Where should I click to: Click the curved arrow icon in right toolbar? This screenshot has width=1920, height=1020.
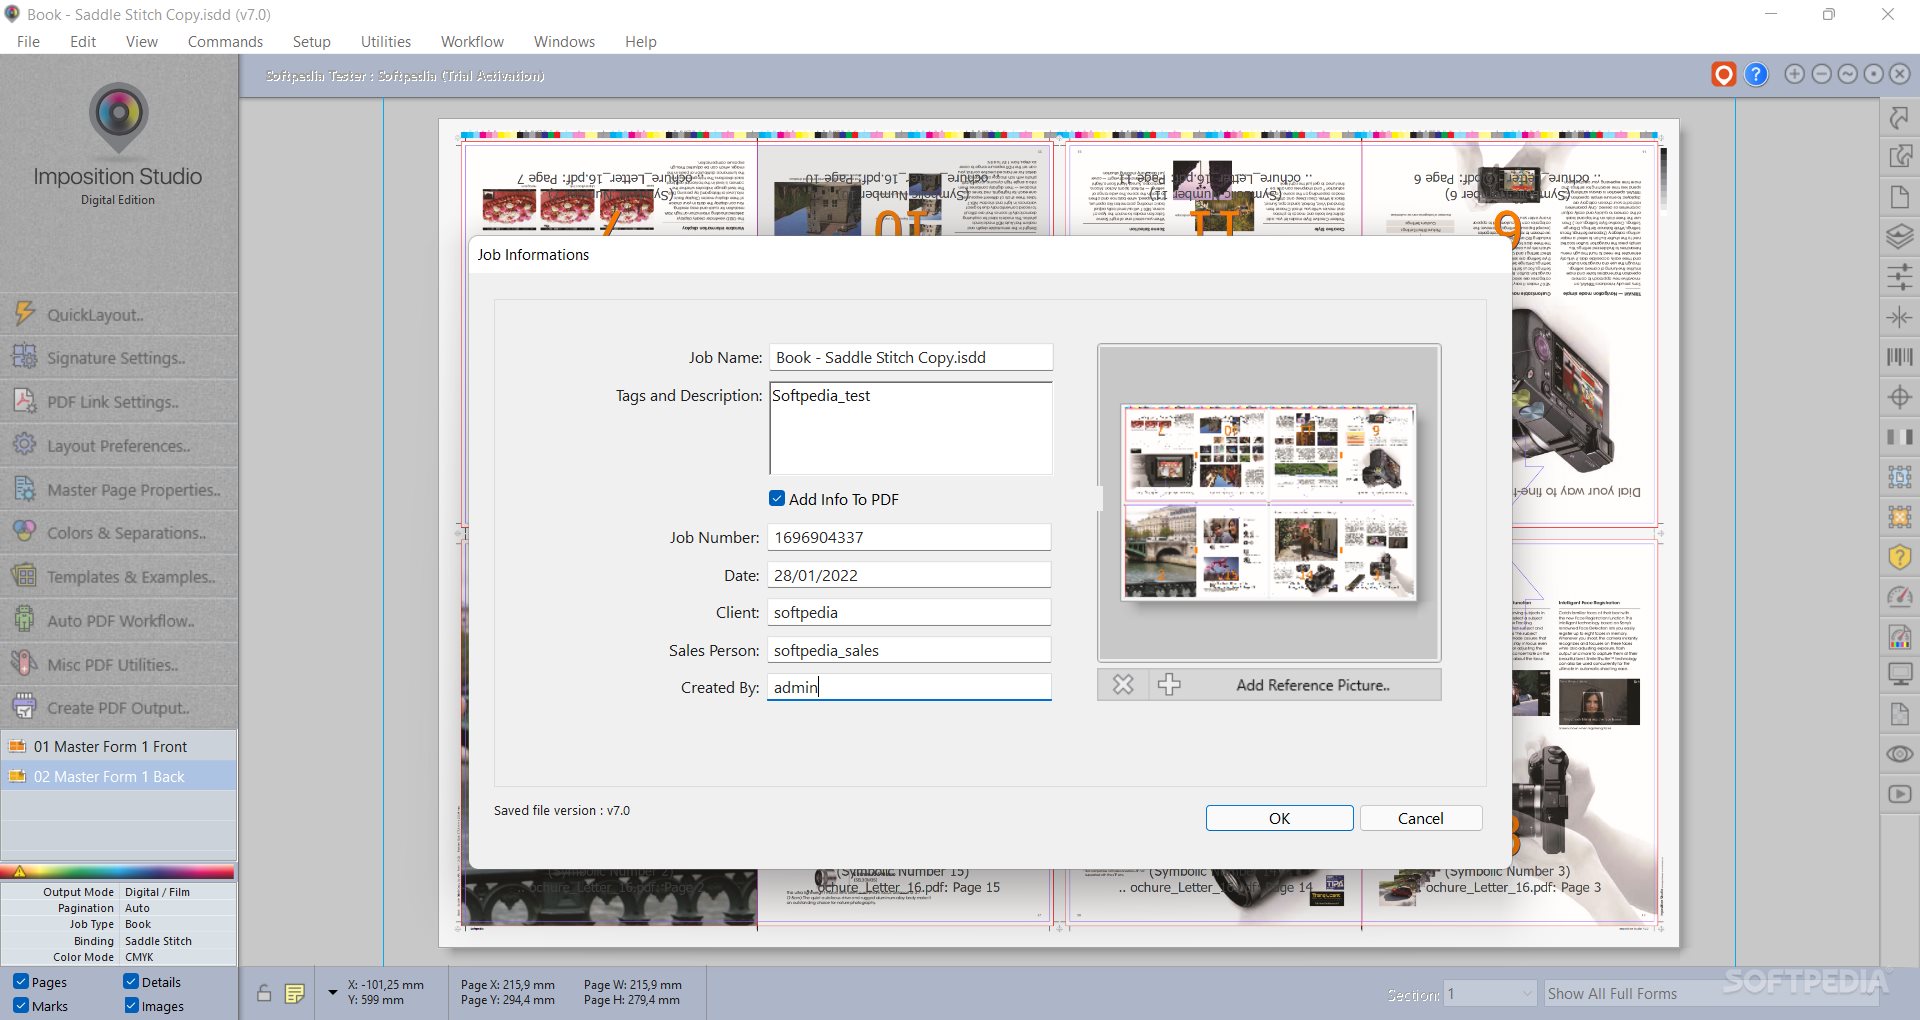[1899, 117]
